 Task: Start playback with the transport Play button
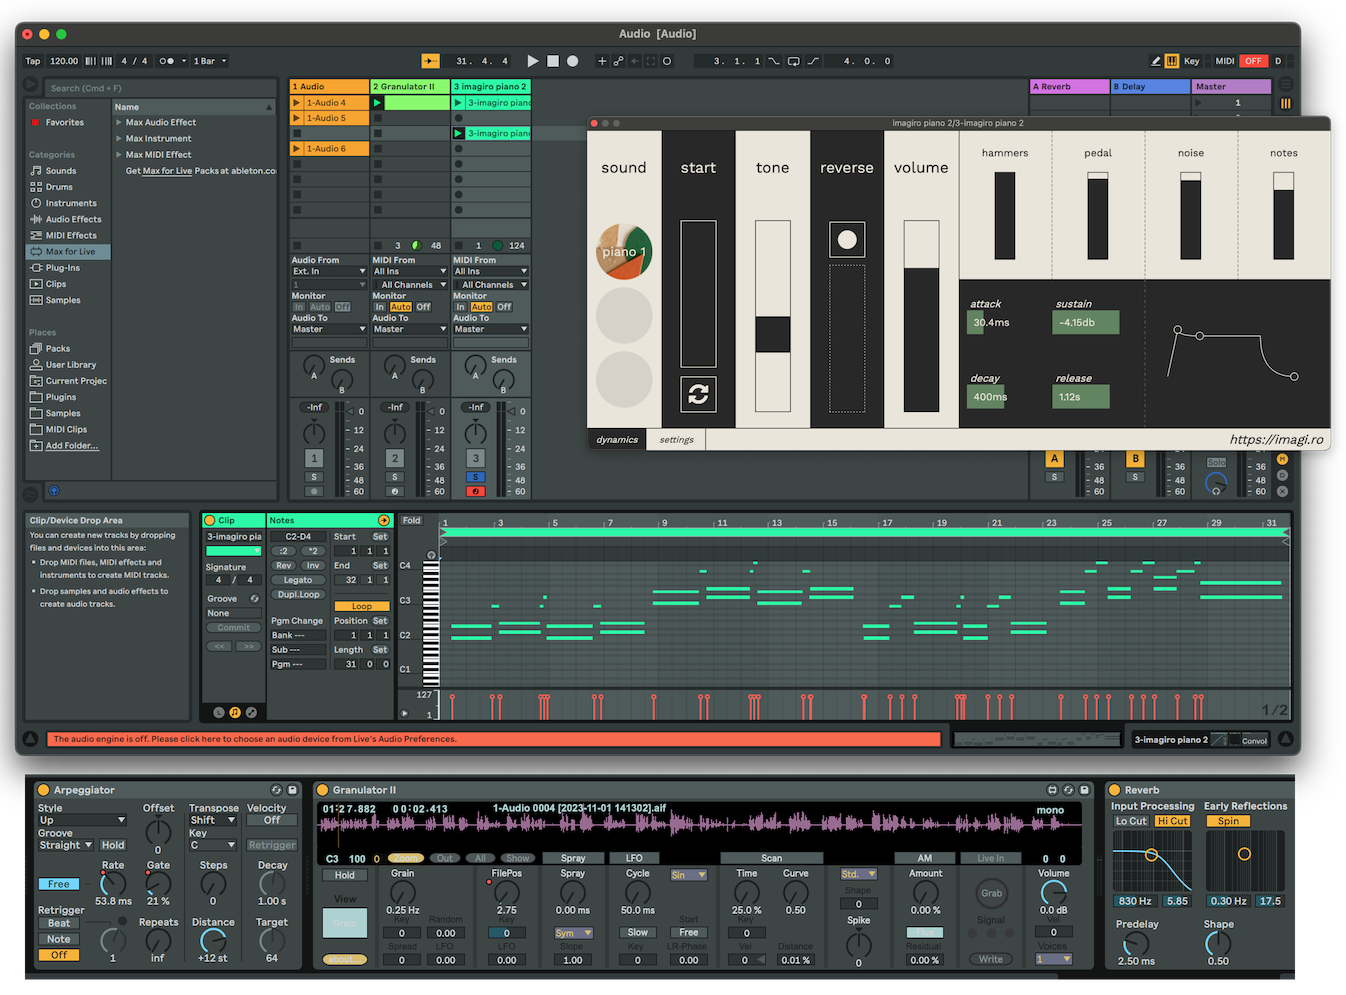click(533, 61)
